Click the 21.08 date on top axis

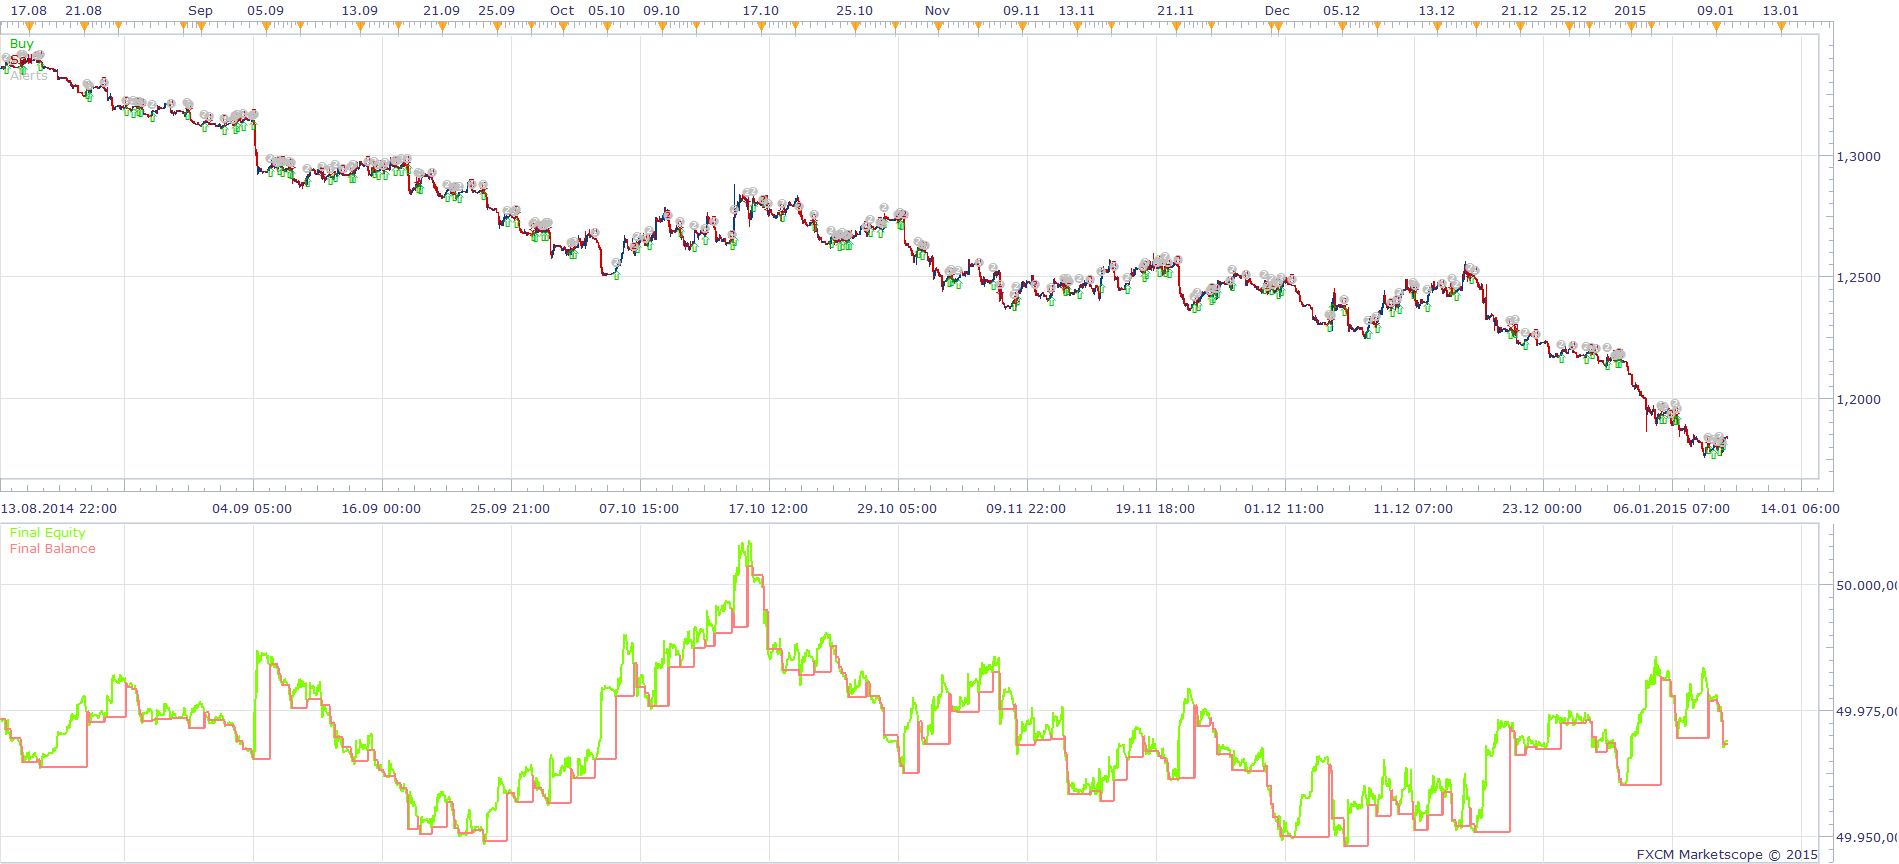[84, 11]
